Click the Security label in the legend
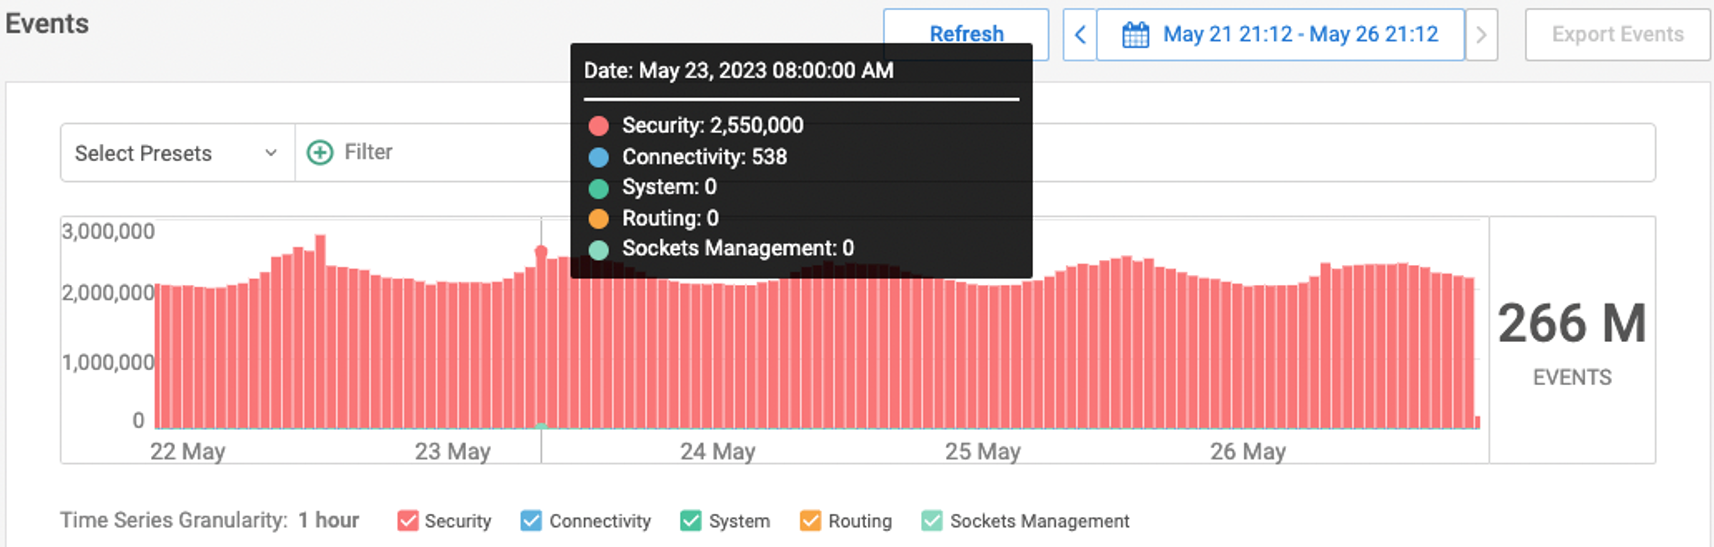Image resolution: width=1714 pixels, height=547 pixels. tap(458, 521)
